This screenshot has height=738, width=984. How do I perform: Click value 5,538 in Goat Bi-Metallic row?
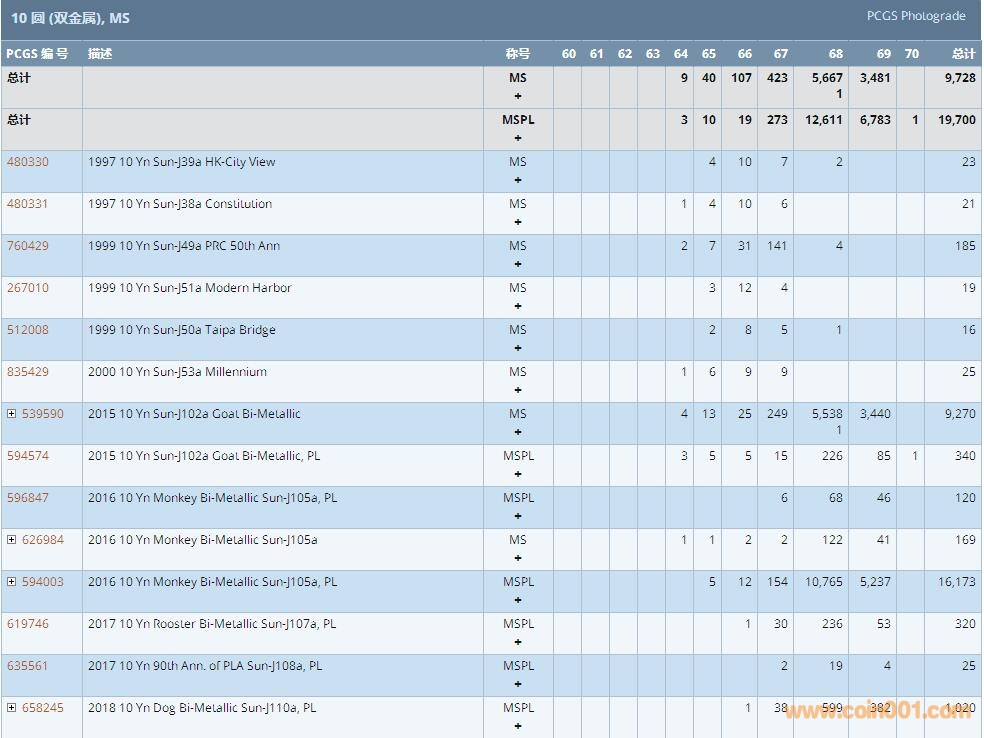pyautogui.click(x=827, y=414)
